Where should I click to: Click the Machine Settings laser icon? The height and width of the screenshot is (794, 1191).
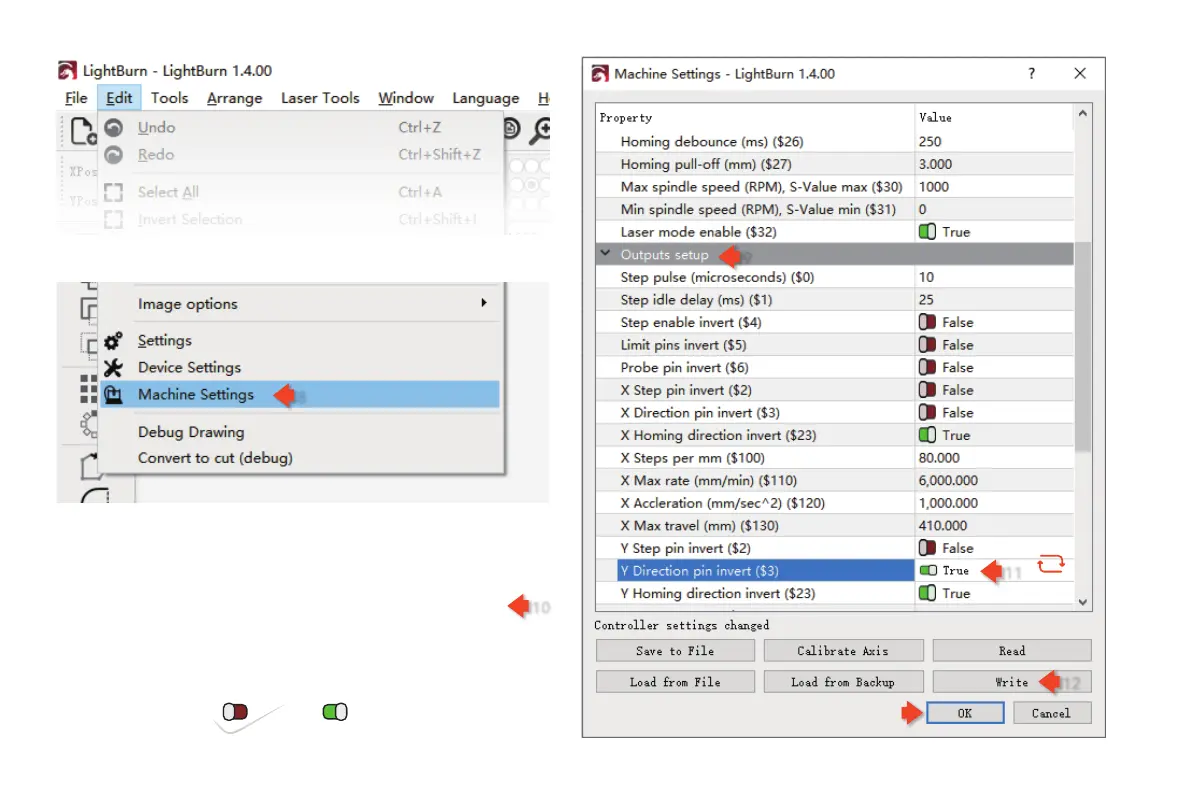point(113,395)
